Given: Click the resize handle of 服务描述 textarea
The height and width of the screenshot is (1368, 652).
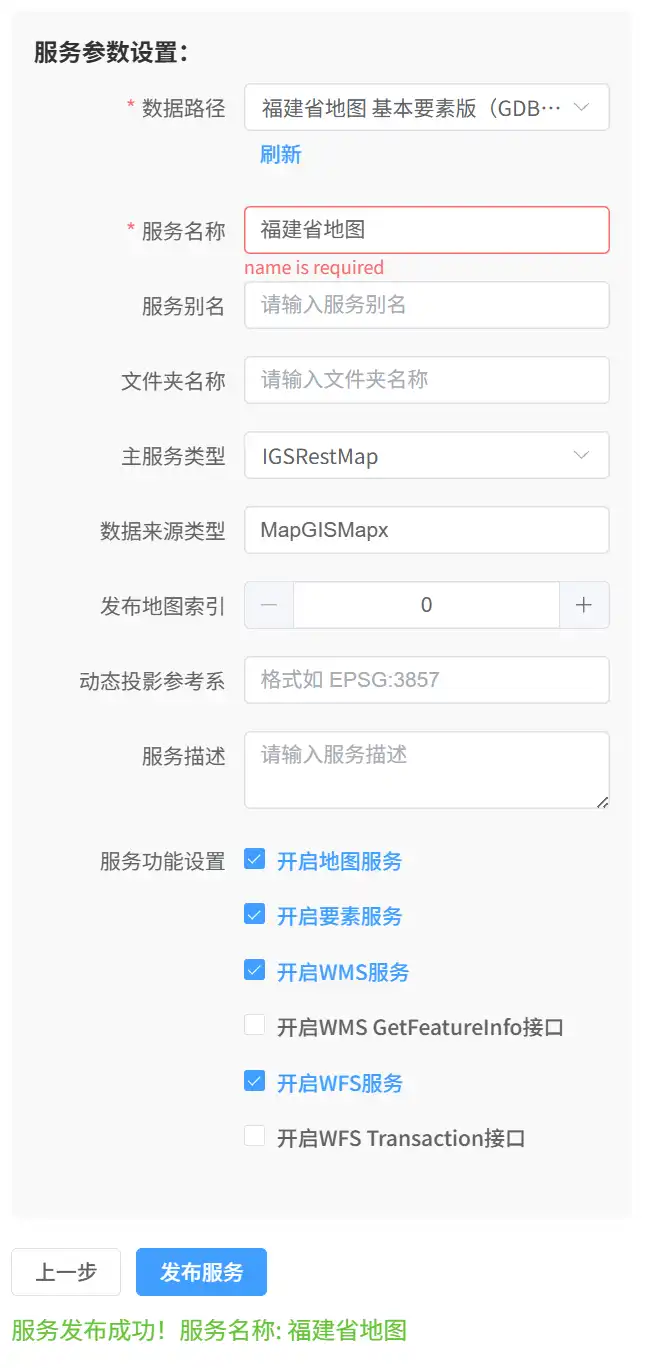Looking at the screenshot, I should (604, 802).
